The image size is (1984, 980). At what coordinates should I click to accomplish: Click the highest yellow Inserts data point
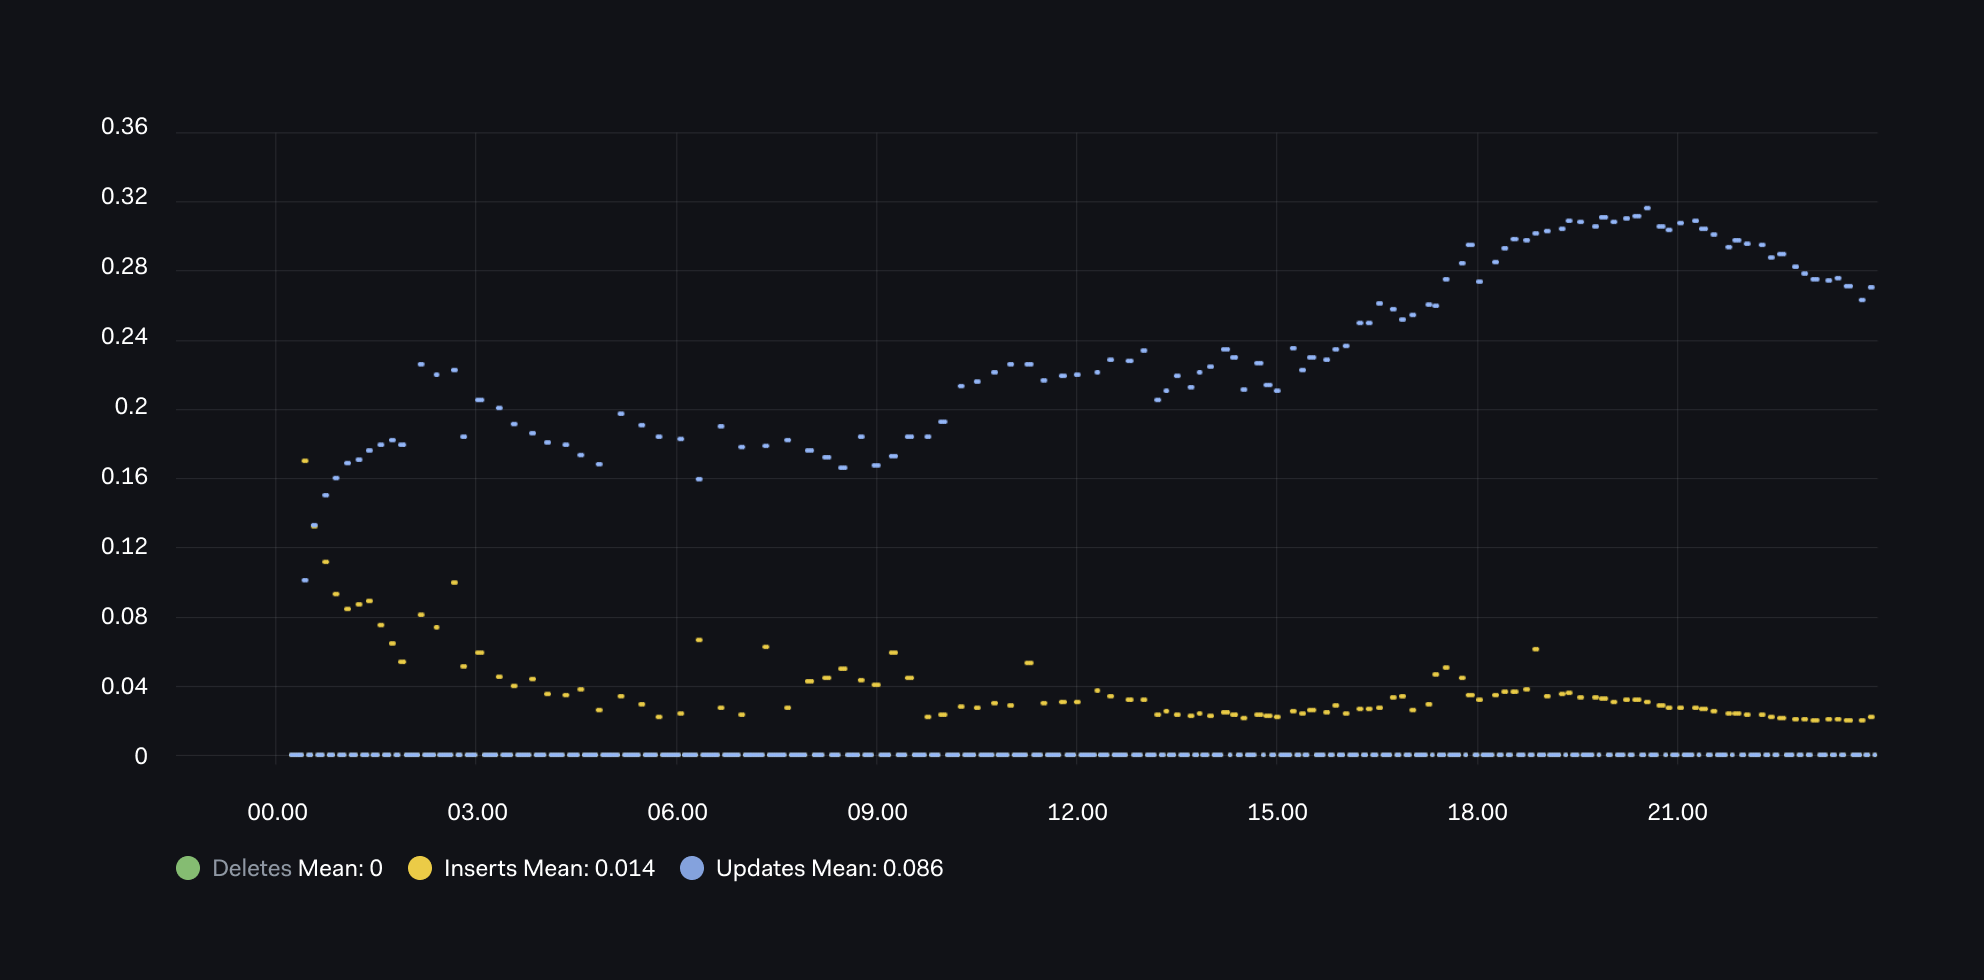pos(305,461)
